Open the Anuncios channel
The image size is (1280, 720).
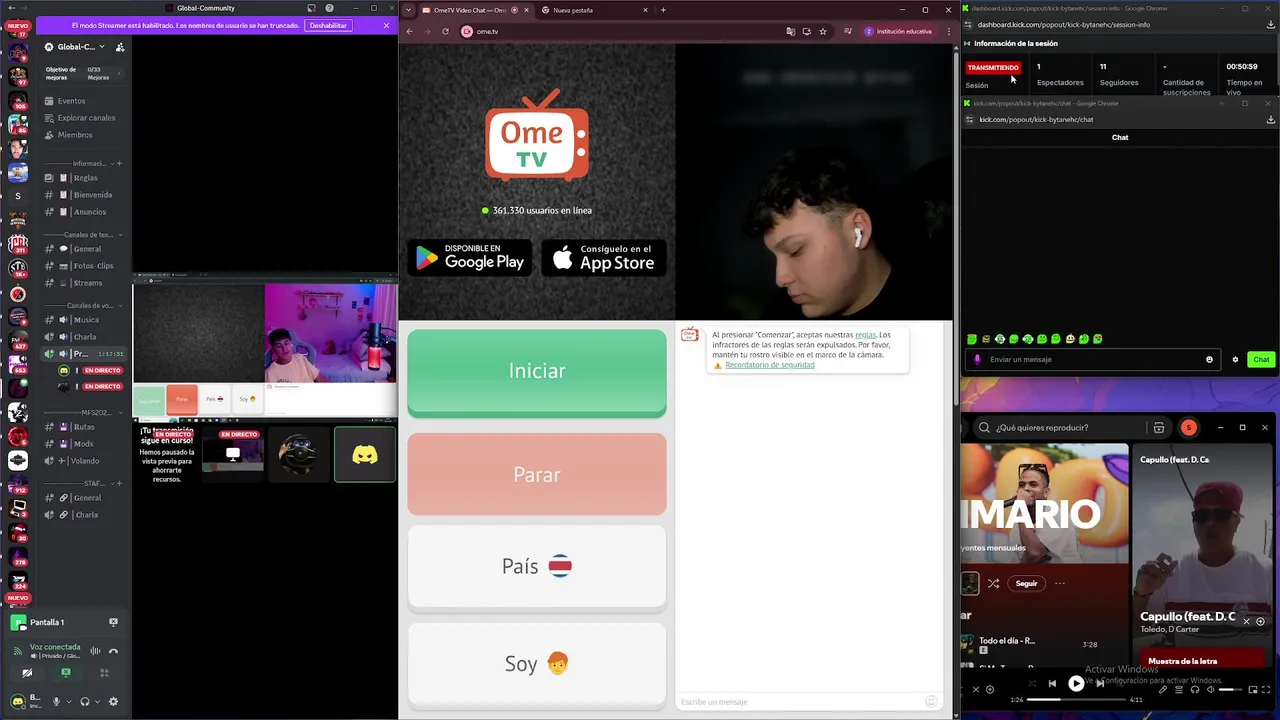(89, 212)
